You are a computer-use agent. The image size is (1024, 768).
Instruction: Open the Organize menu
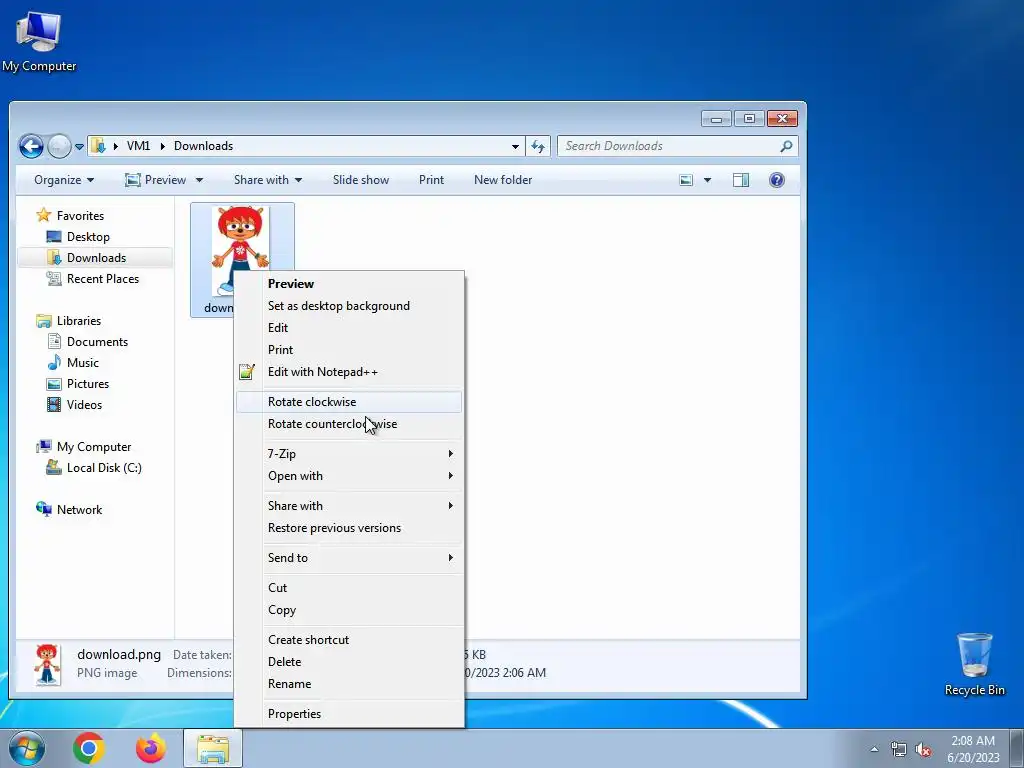tap(64, 180)
